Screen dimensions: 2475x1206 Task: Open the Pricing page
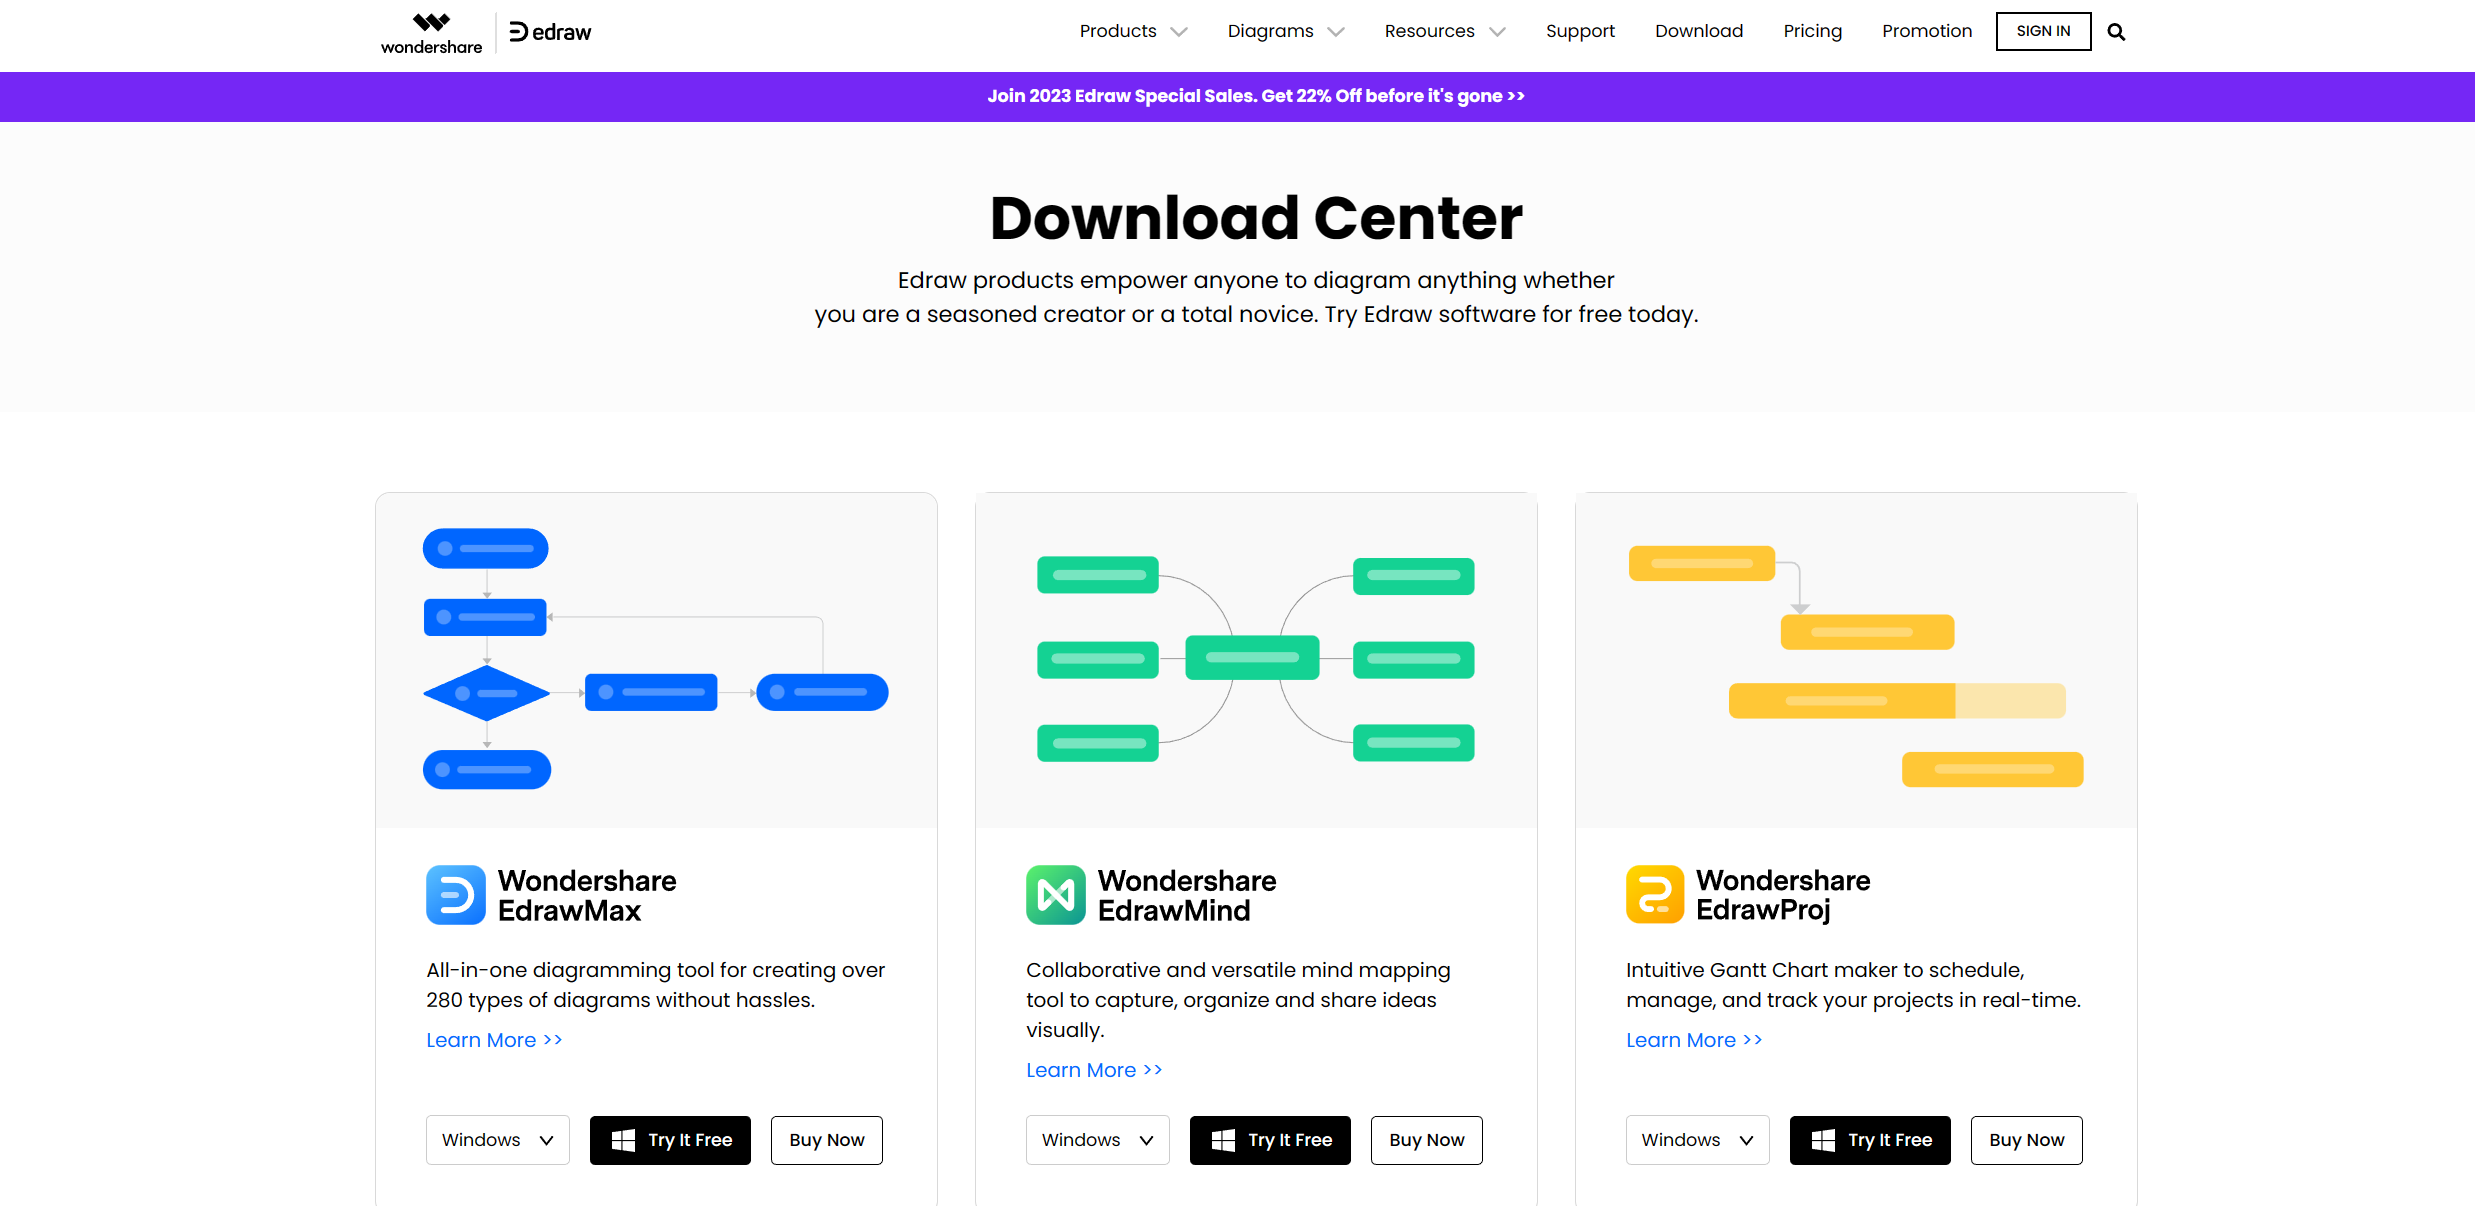pyautogui.click(x=1812, y=31)
